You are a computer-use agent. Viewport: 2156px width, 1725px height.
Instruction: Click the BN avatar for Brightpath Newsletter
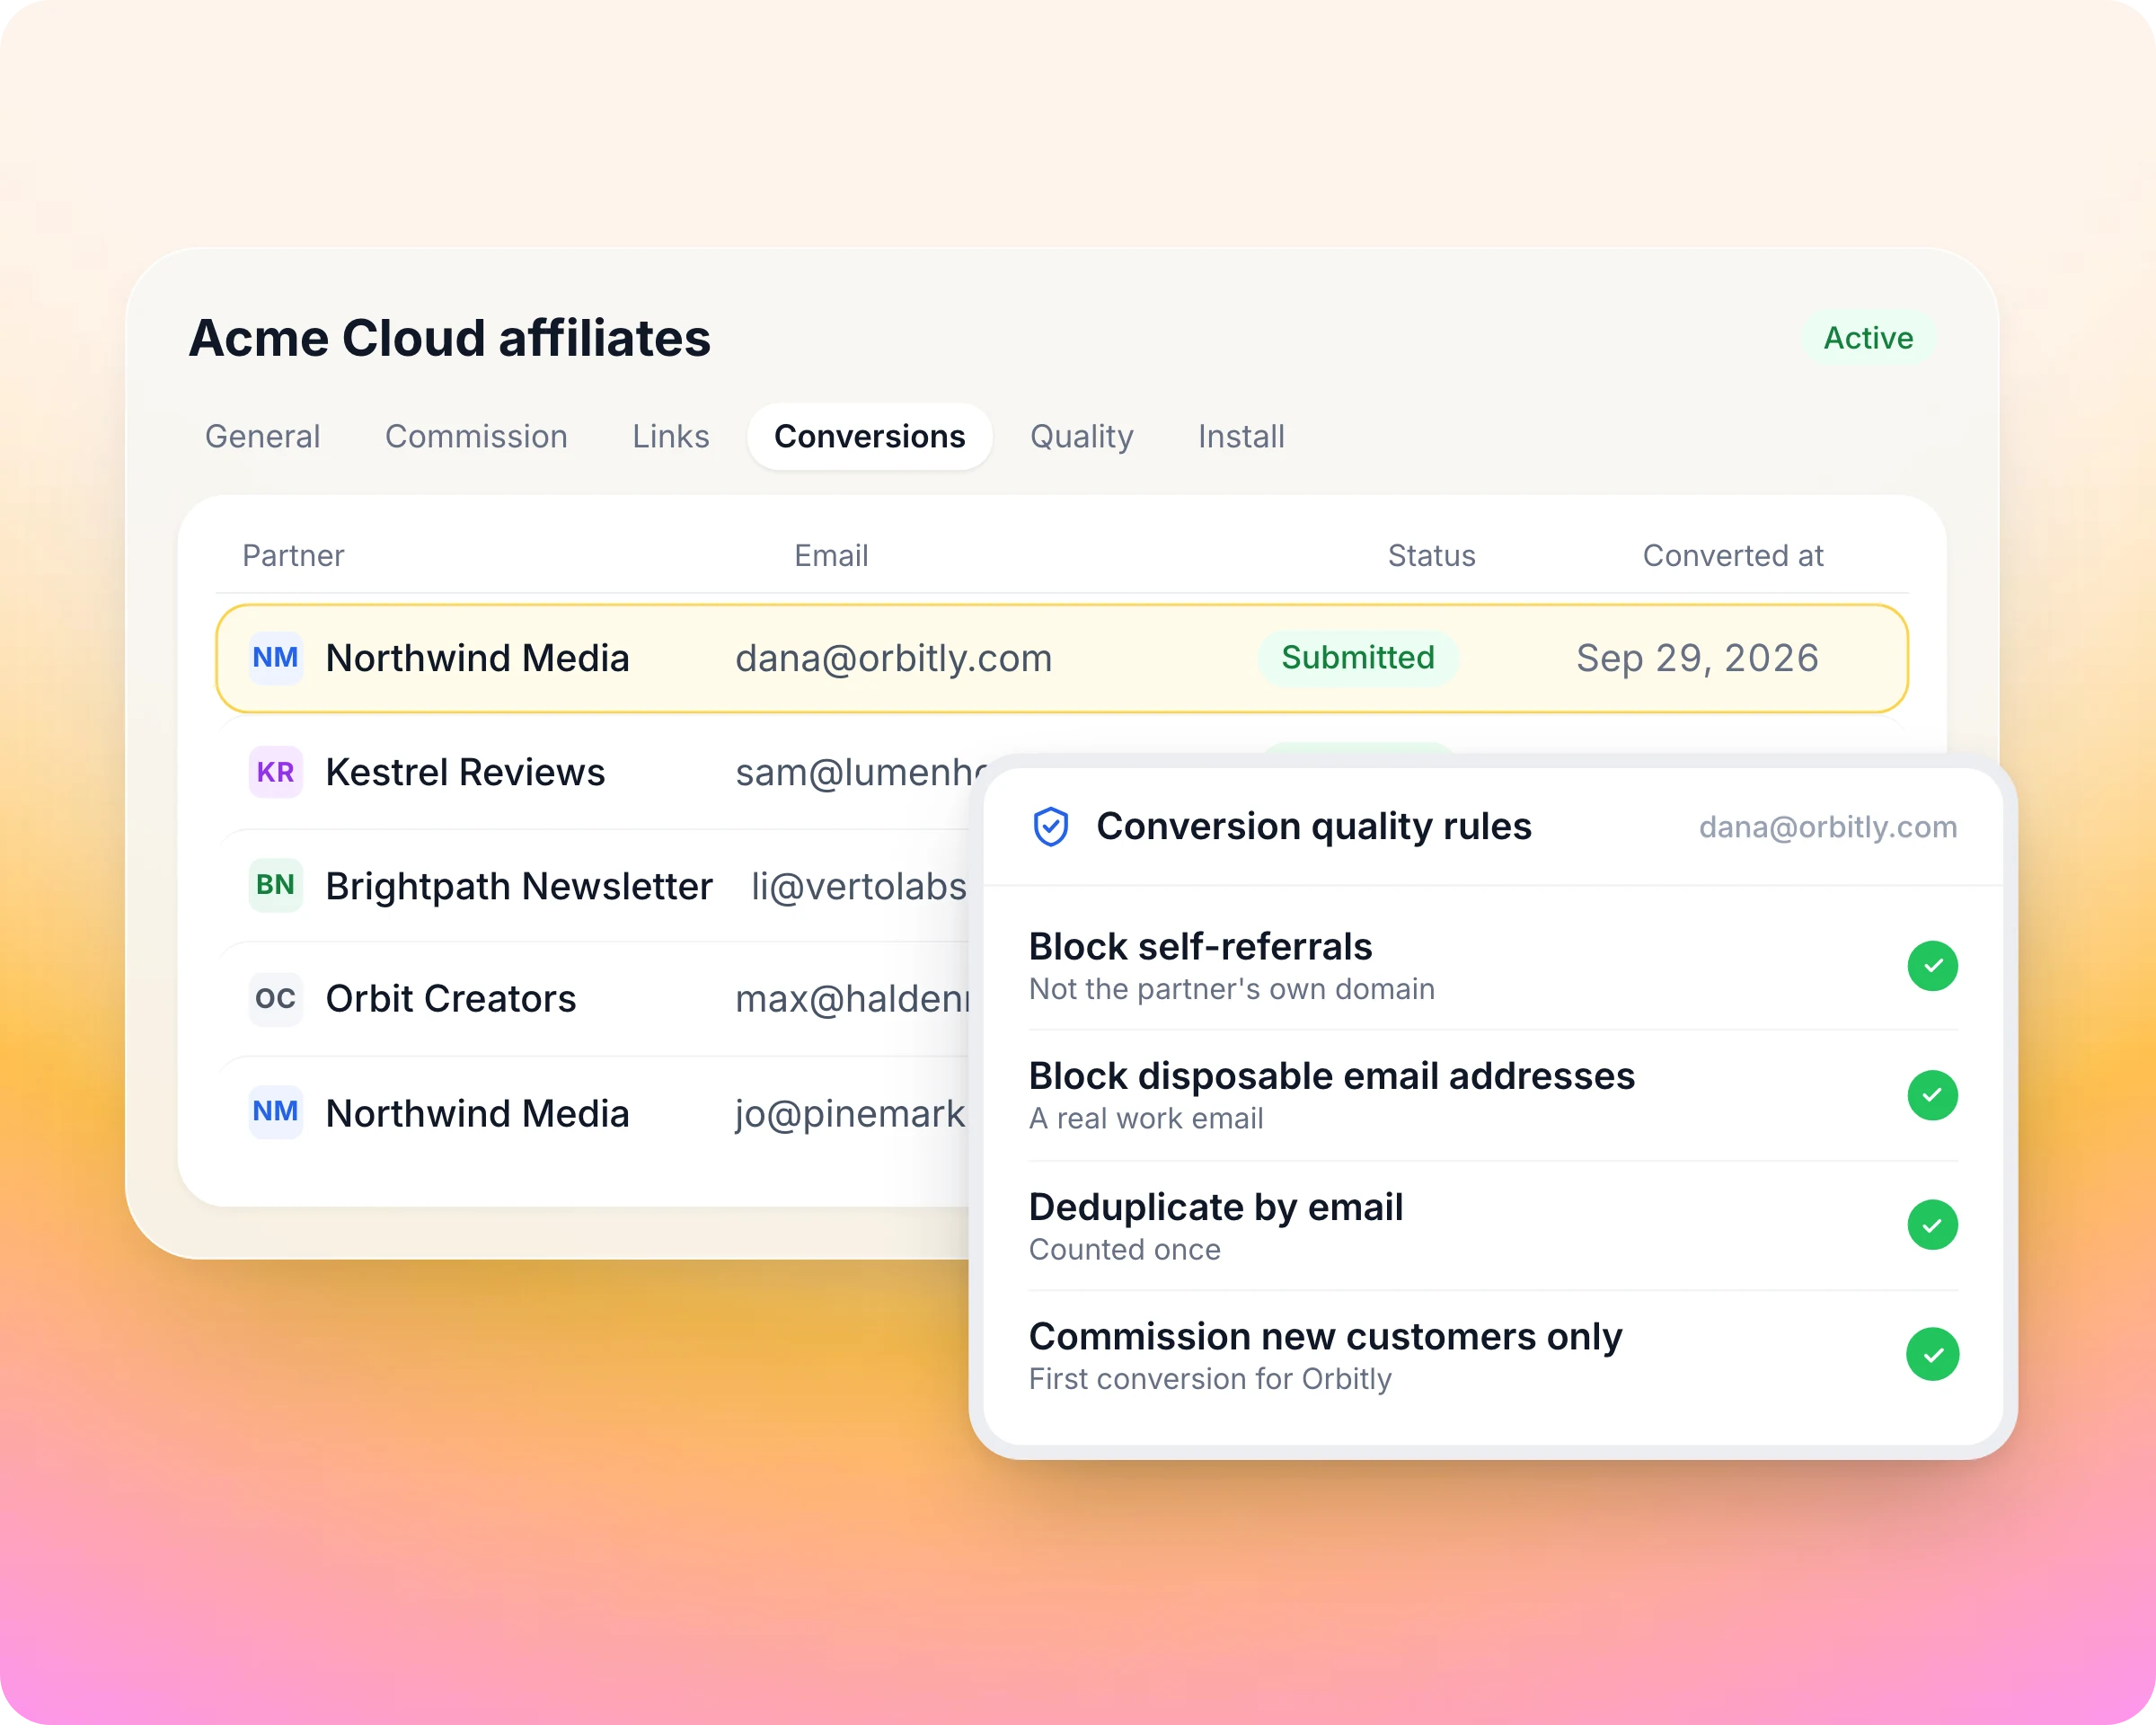275,885
